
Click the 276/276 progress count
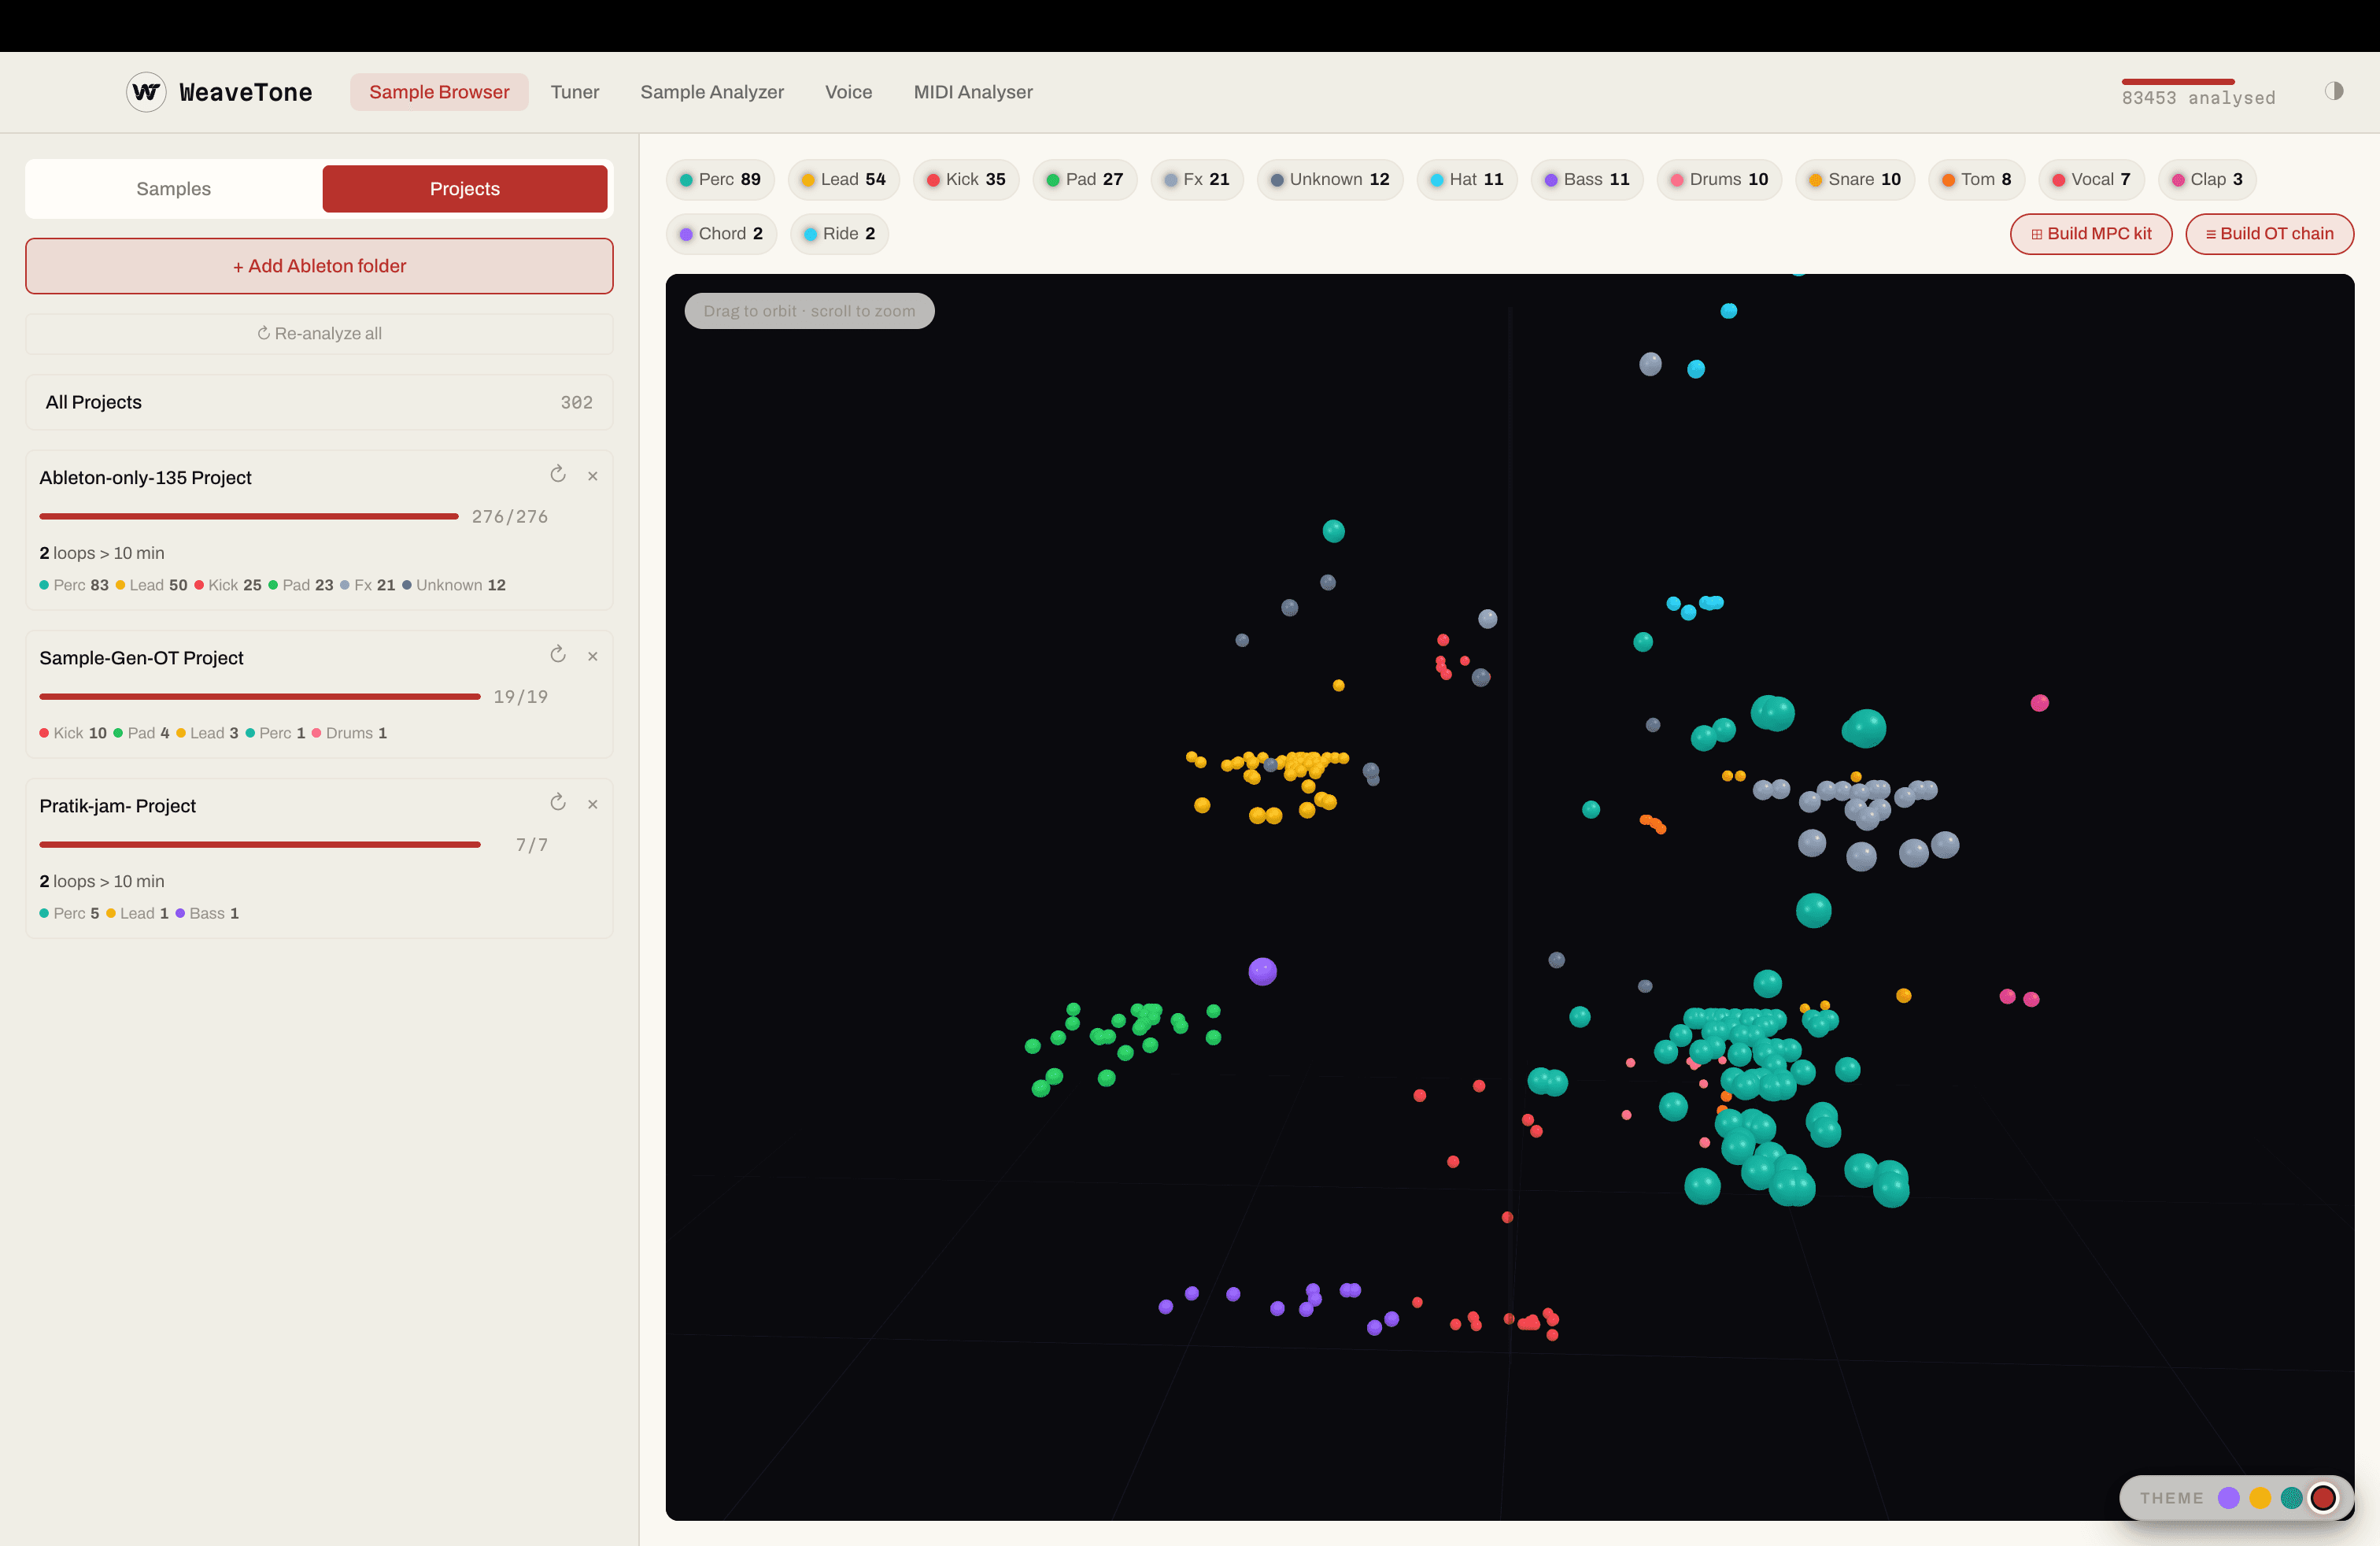510,517
